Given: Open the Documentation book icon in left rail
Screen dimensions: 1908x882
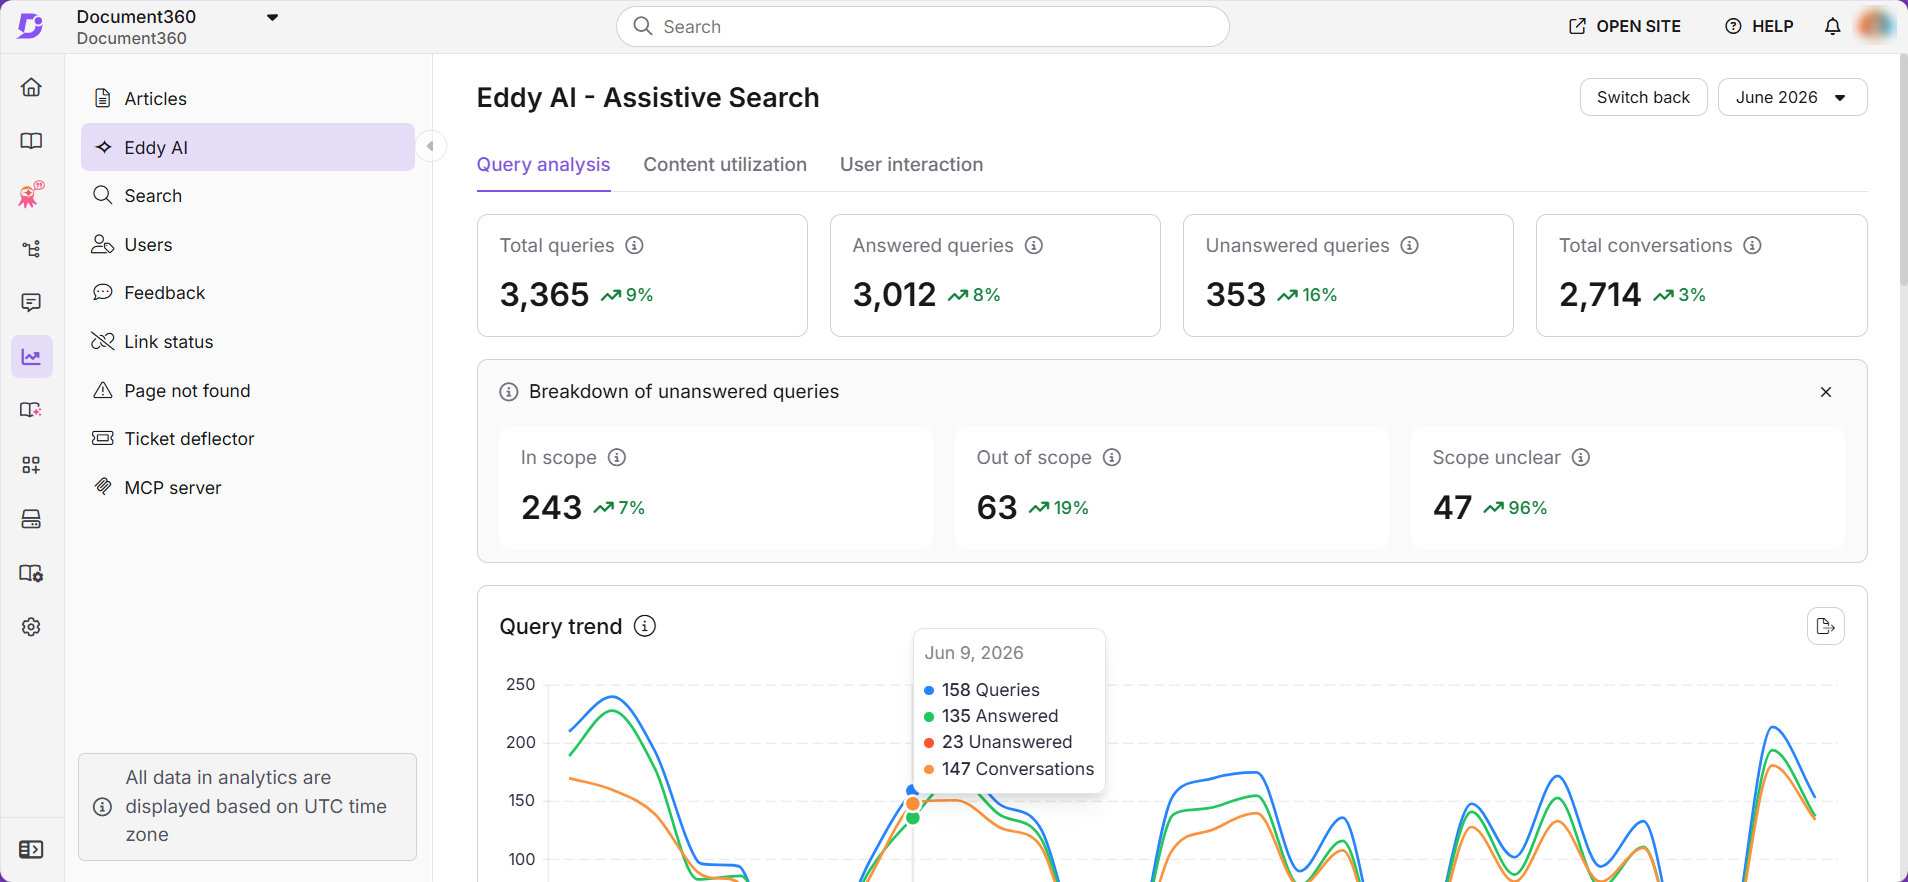Looking at the screenshot, I should [x=31, y=141].
